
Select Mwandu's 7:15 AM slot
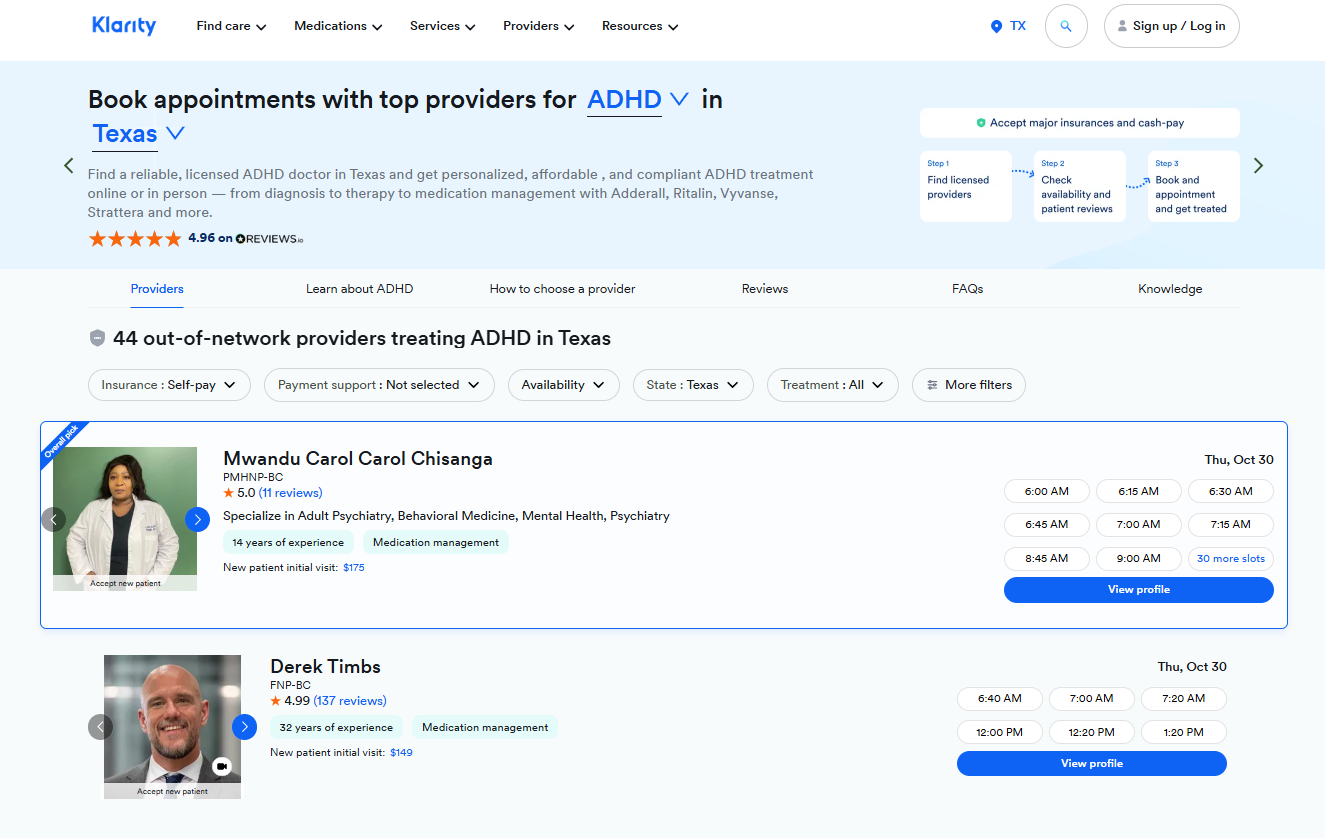(x=1231, y=525)
